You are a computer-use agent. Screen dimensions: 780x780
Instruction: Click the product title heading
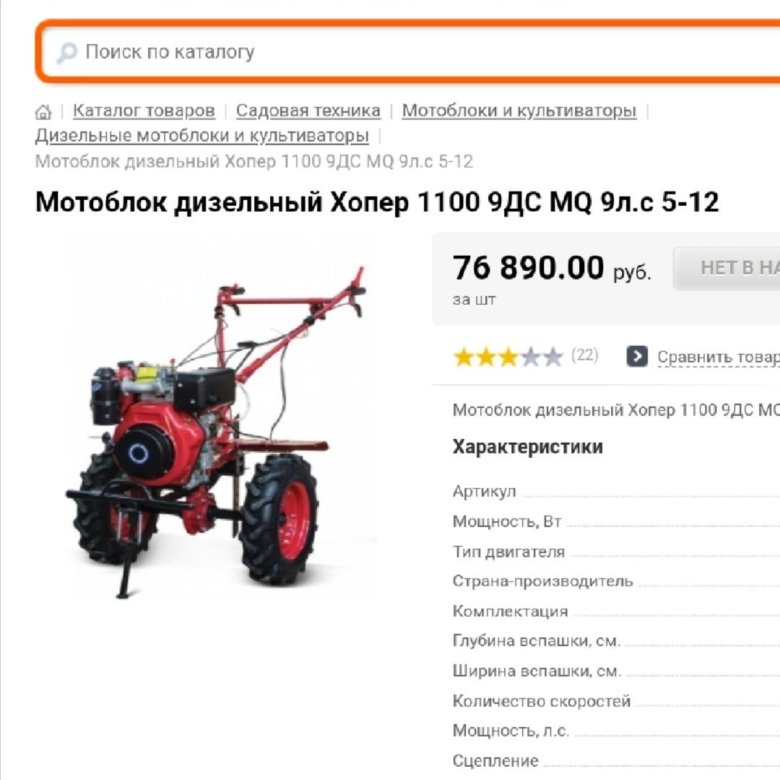[377, 202]
